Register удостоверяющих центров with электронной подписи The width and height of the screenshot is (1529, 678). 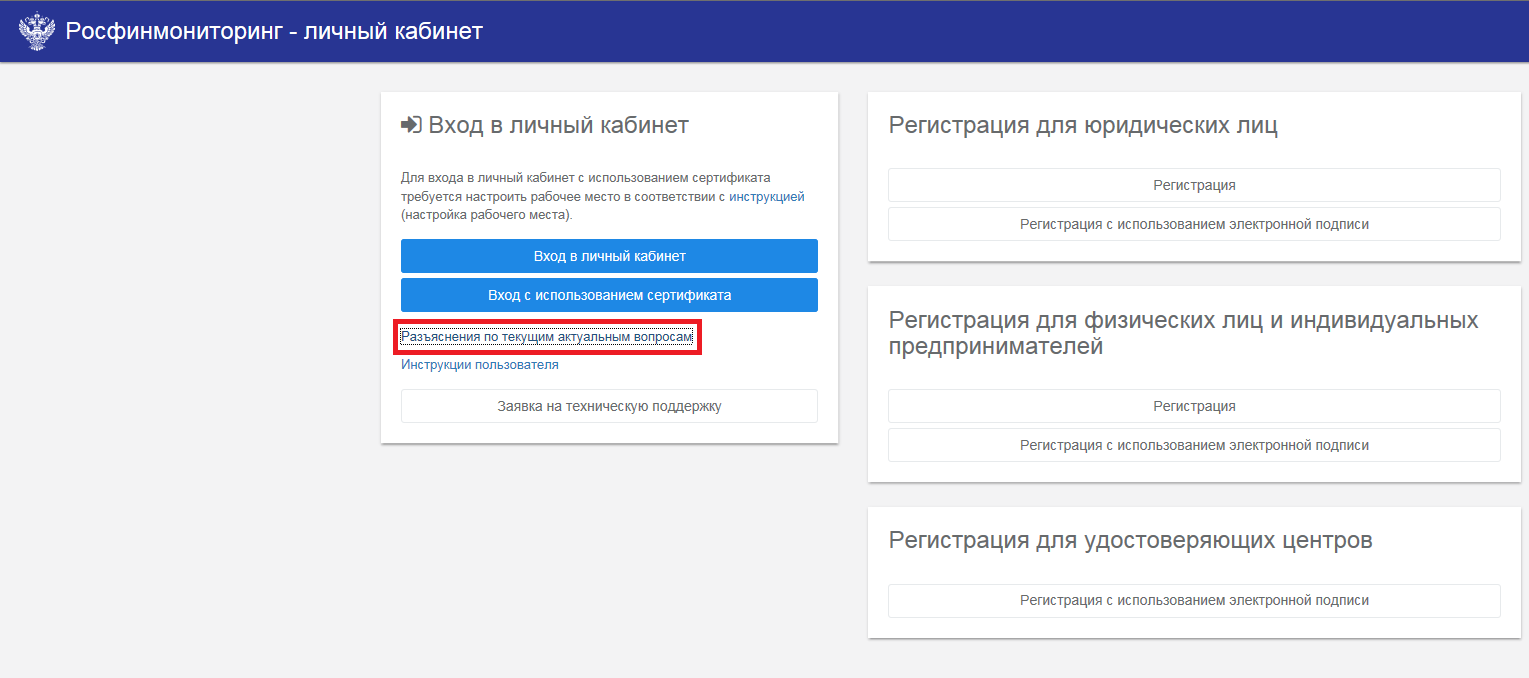[x=1194, y=601]
